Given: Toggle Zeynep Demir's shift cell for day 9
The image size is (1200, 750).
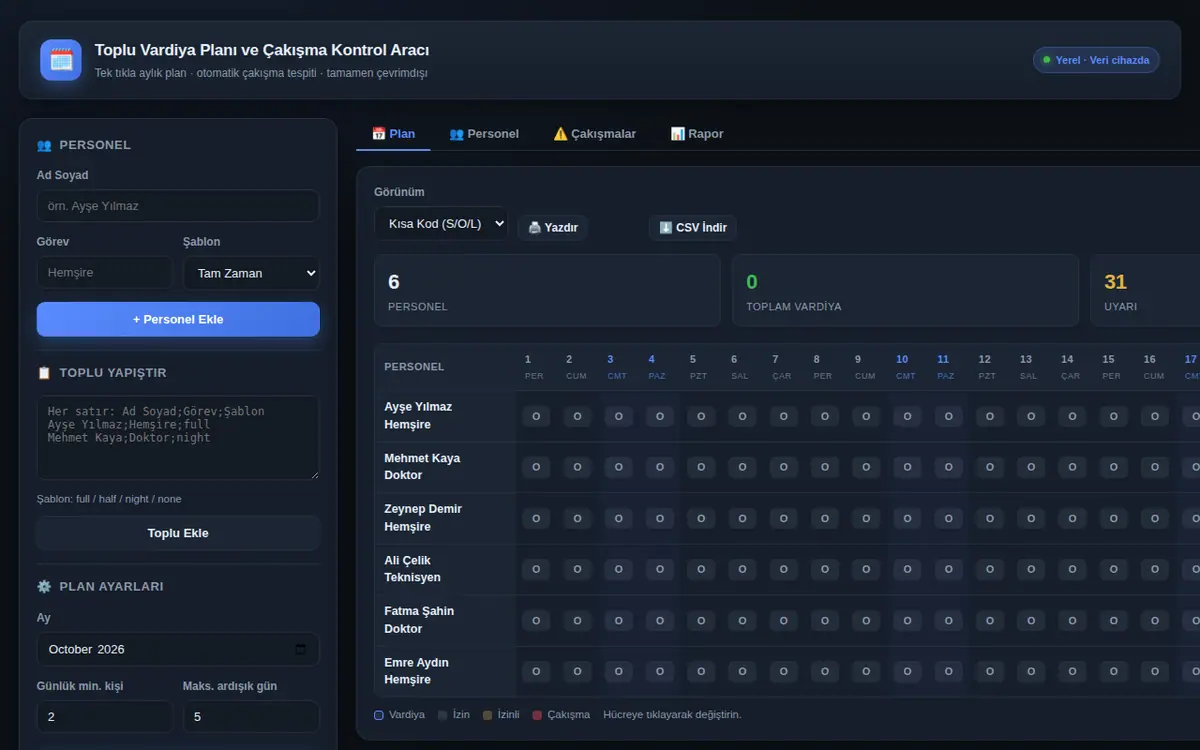Looking at the screenshot, I should click(x=865, y=518).
